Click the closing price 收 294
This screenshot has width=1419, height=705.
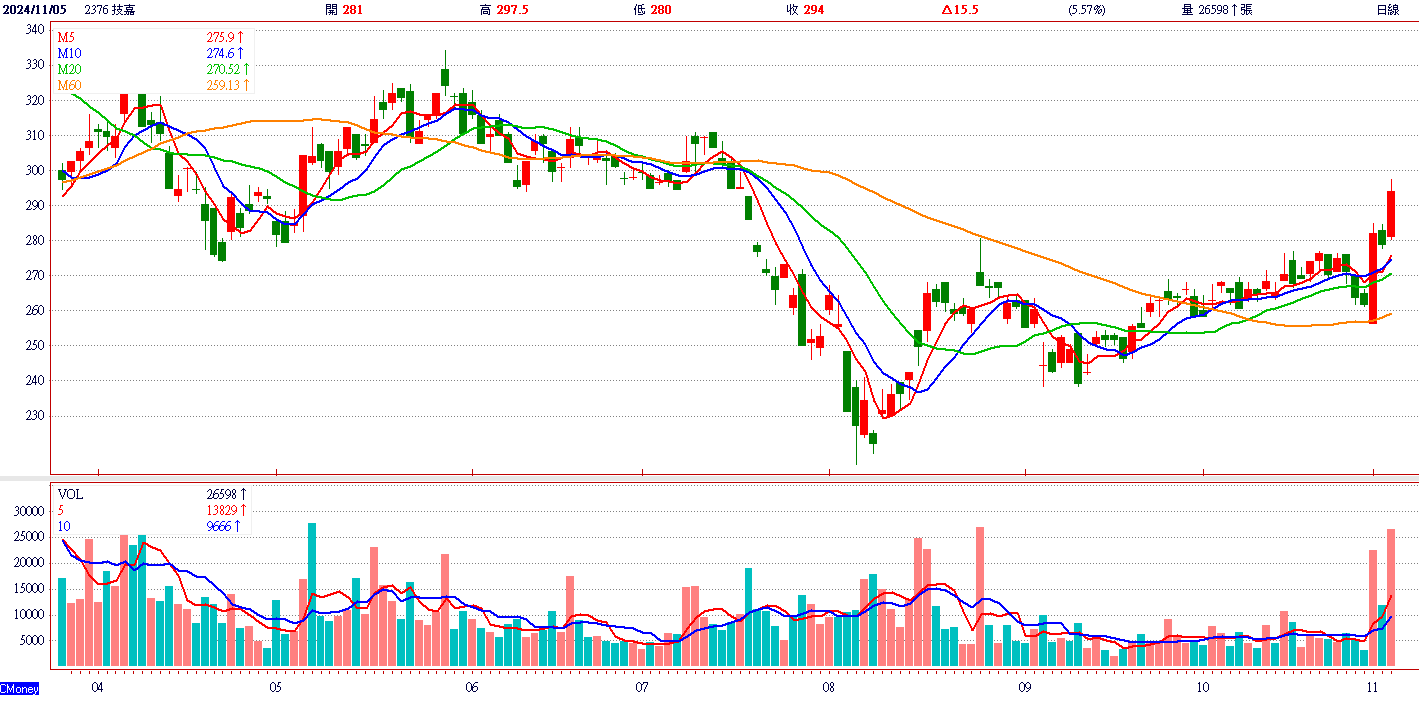click(805, 9)
